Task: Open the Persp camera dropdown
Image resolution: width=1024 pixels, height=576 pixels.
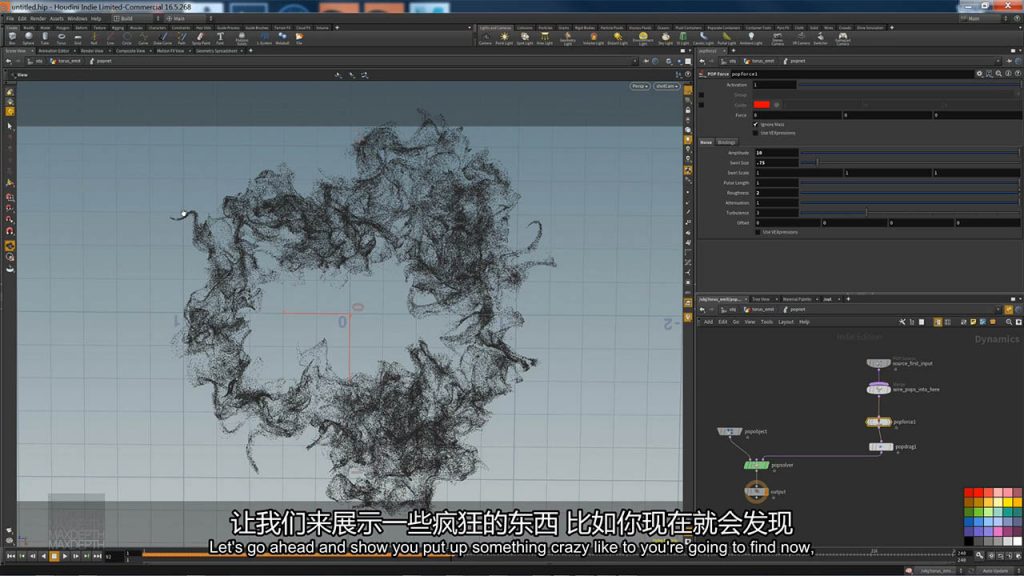Action: [x=639, y=86]
